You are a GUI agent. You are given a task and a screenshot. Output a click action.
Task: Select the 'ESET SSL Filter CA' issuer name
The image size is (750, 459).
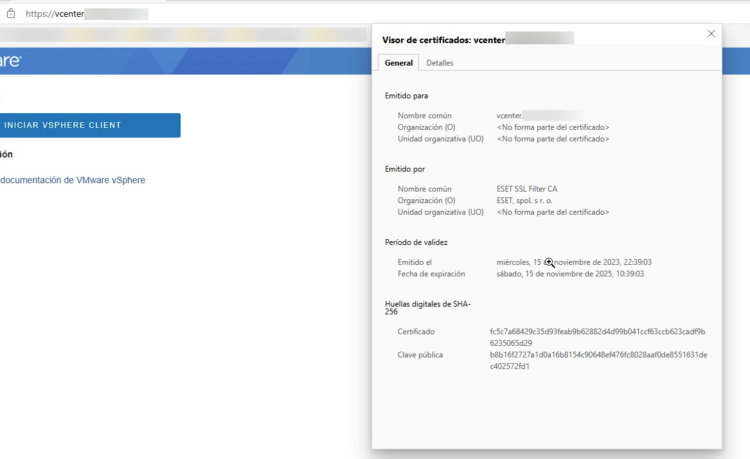coord(527,189)
